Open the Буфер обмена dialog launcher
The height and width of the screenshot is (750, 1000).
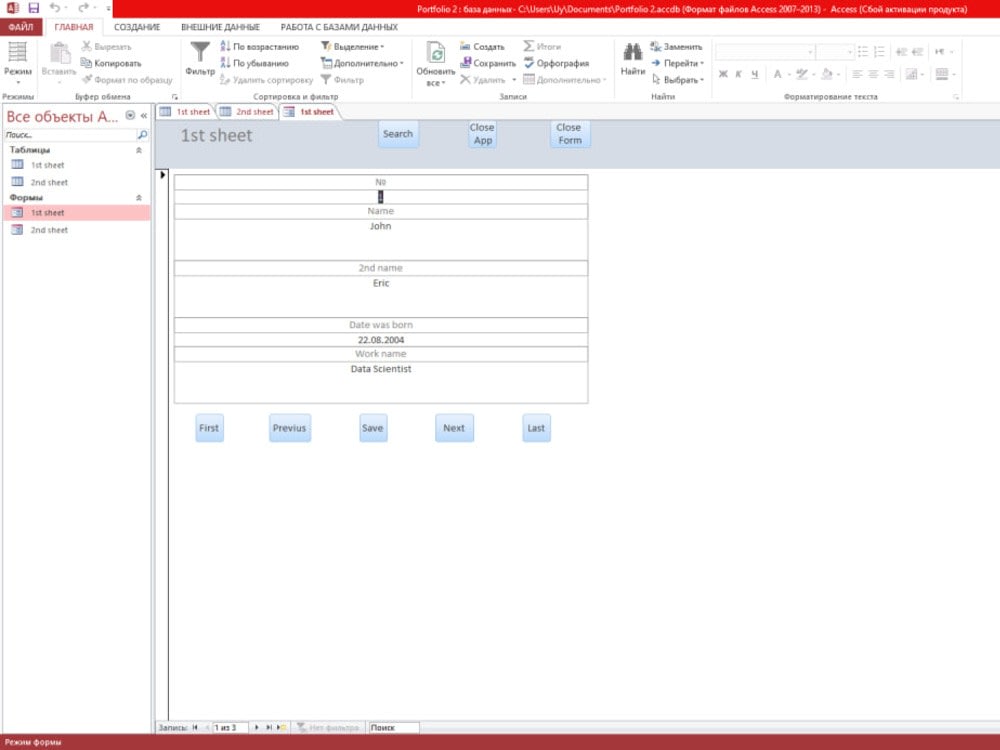click(175, 97)
